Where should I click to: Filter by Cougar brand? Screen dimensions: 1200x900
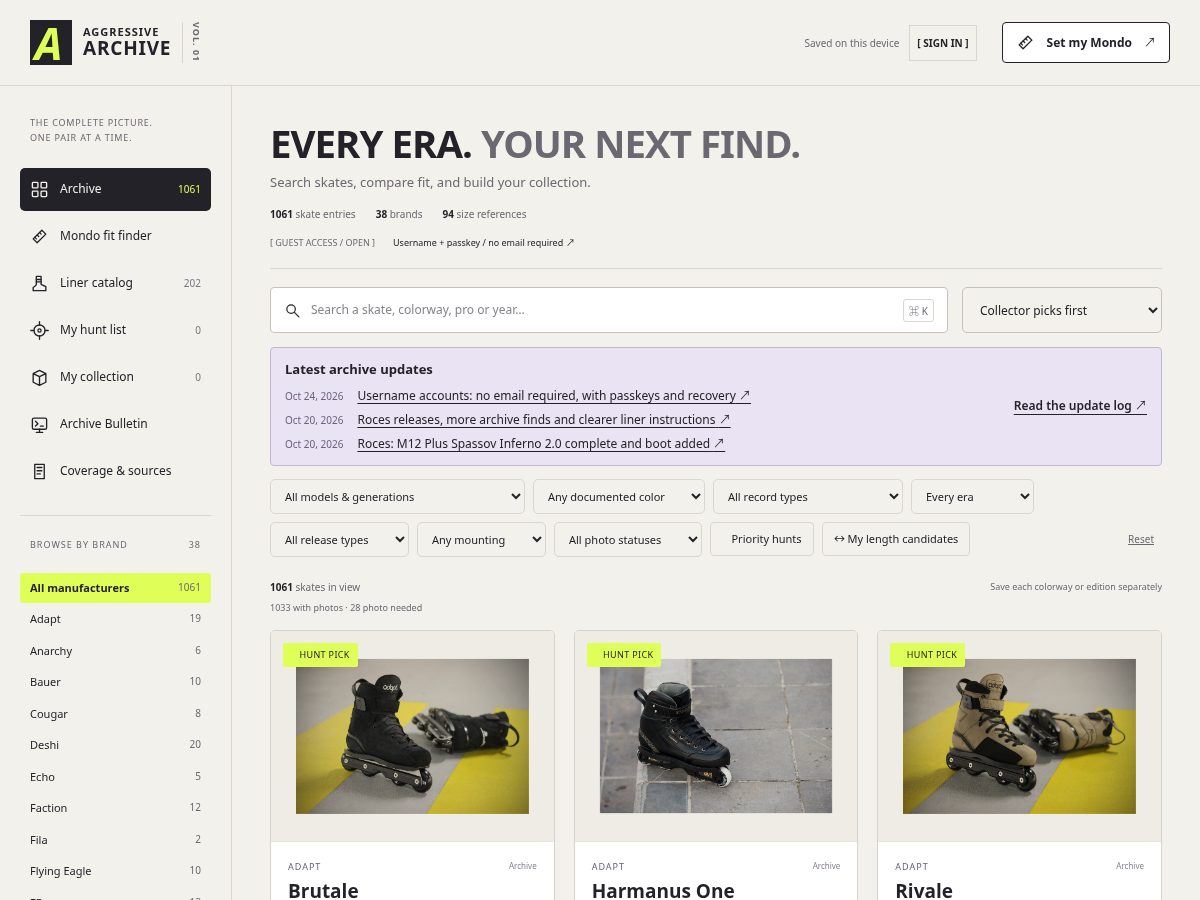115,714
